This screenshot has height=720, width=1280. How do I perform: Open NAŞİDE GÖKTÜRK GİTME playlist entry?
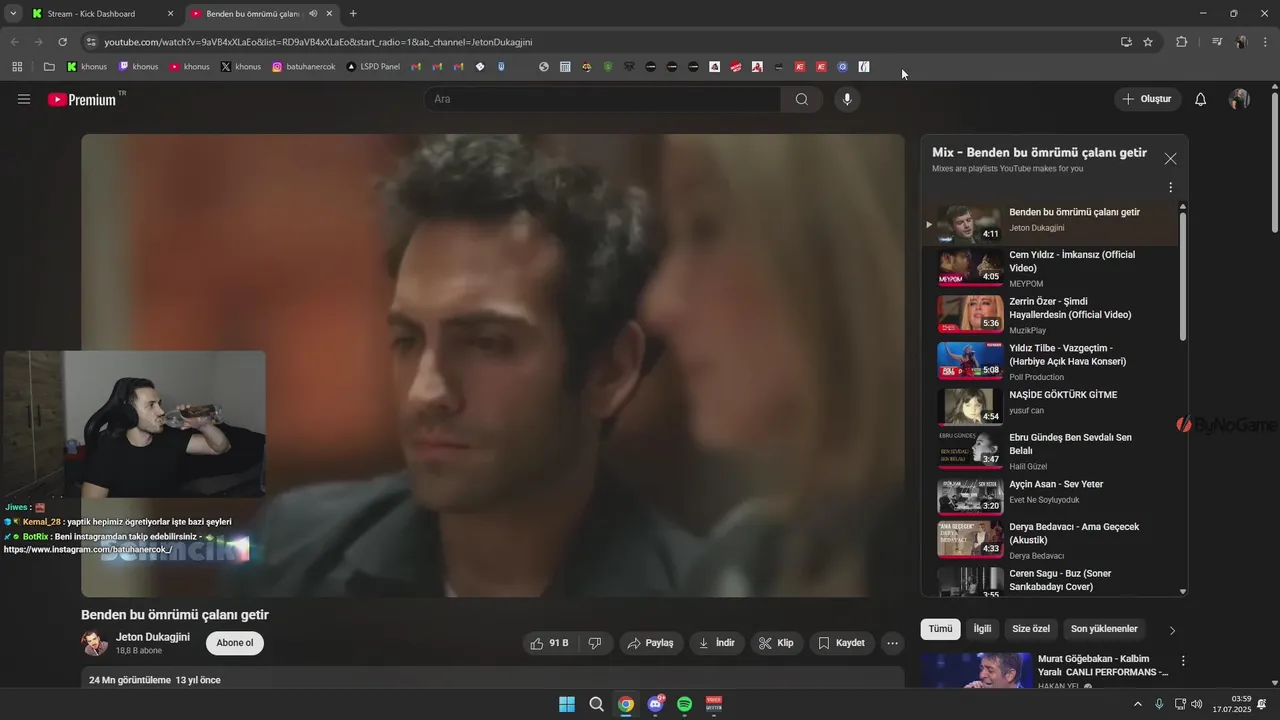click(1050, 405)
